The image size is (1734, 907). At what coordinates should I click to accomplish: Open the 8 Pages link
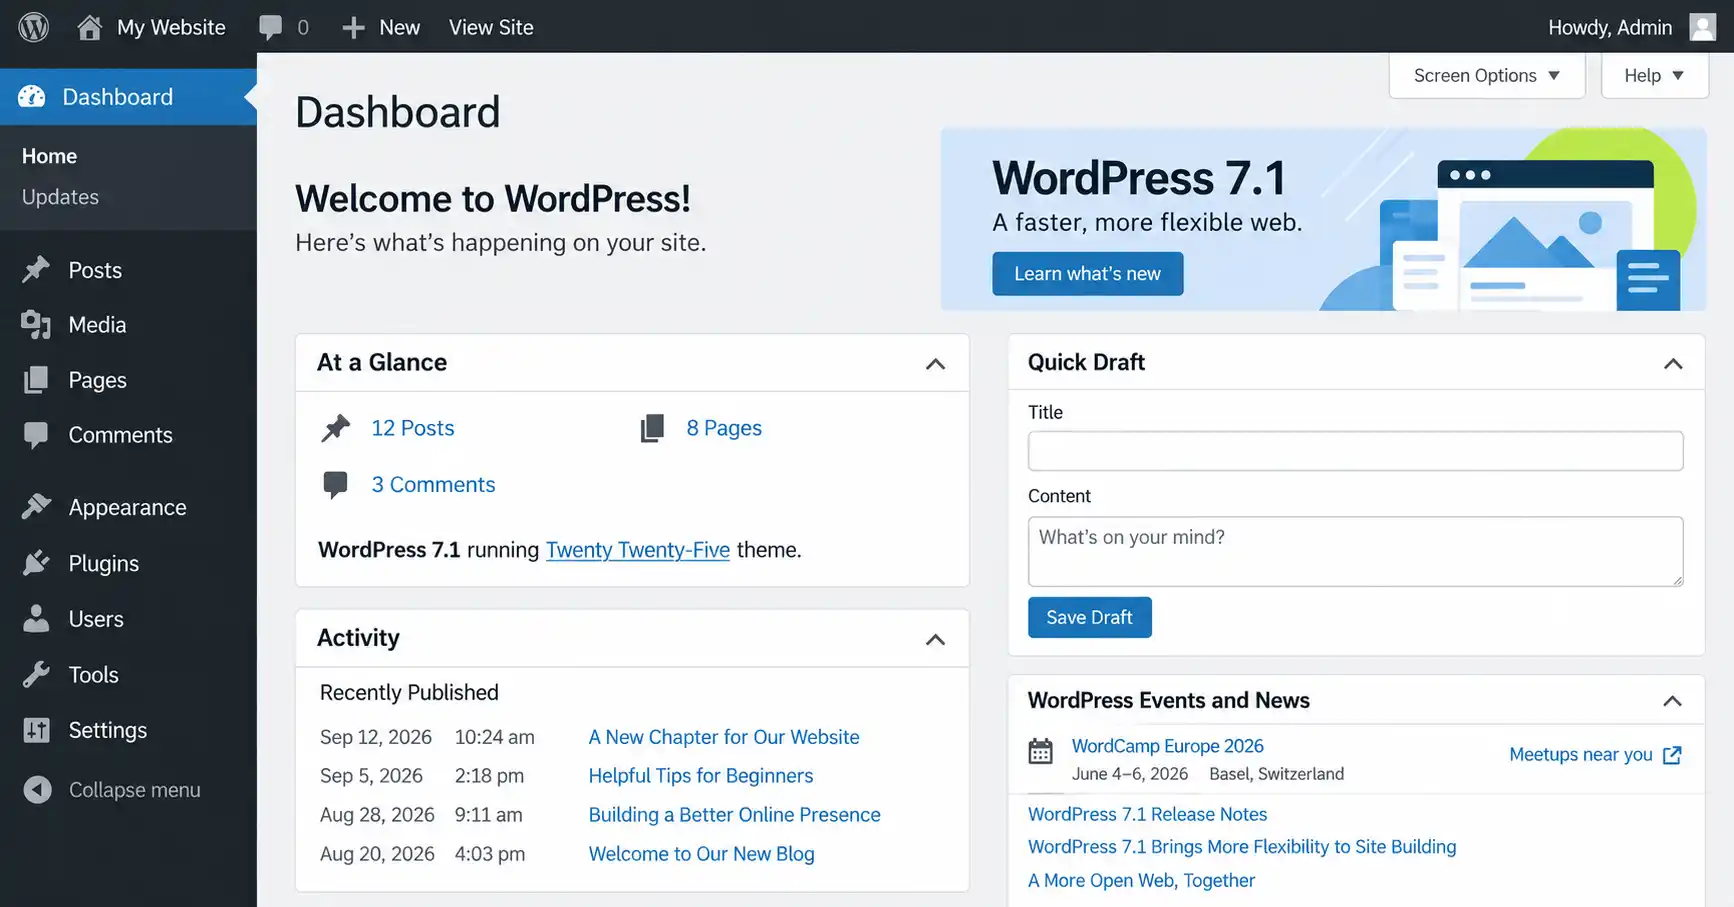coord(724,428)
